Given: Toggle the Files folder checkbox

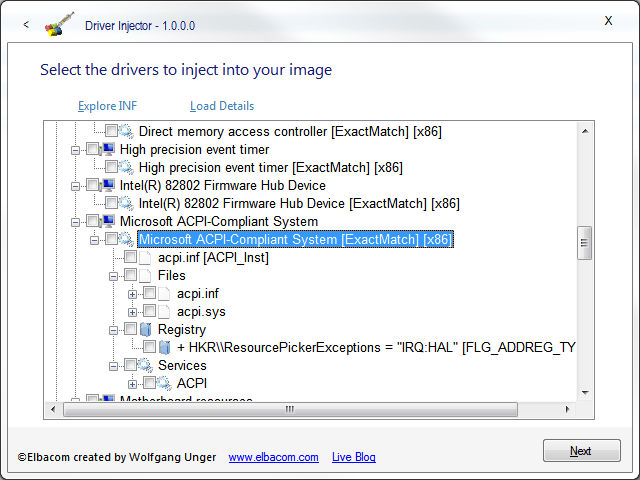Looking at the screenshot, I should pos(131,275).
